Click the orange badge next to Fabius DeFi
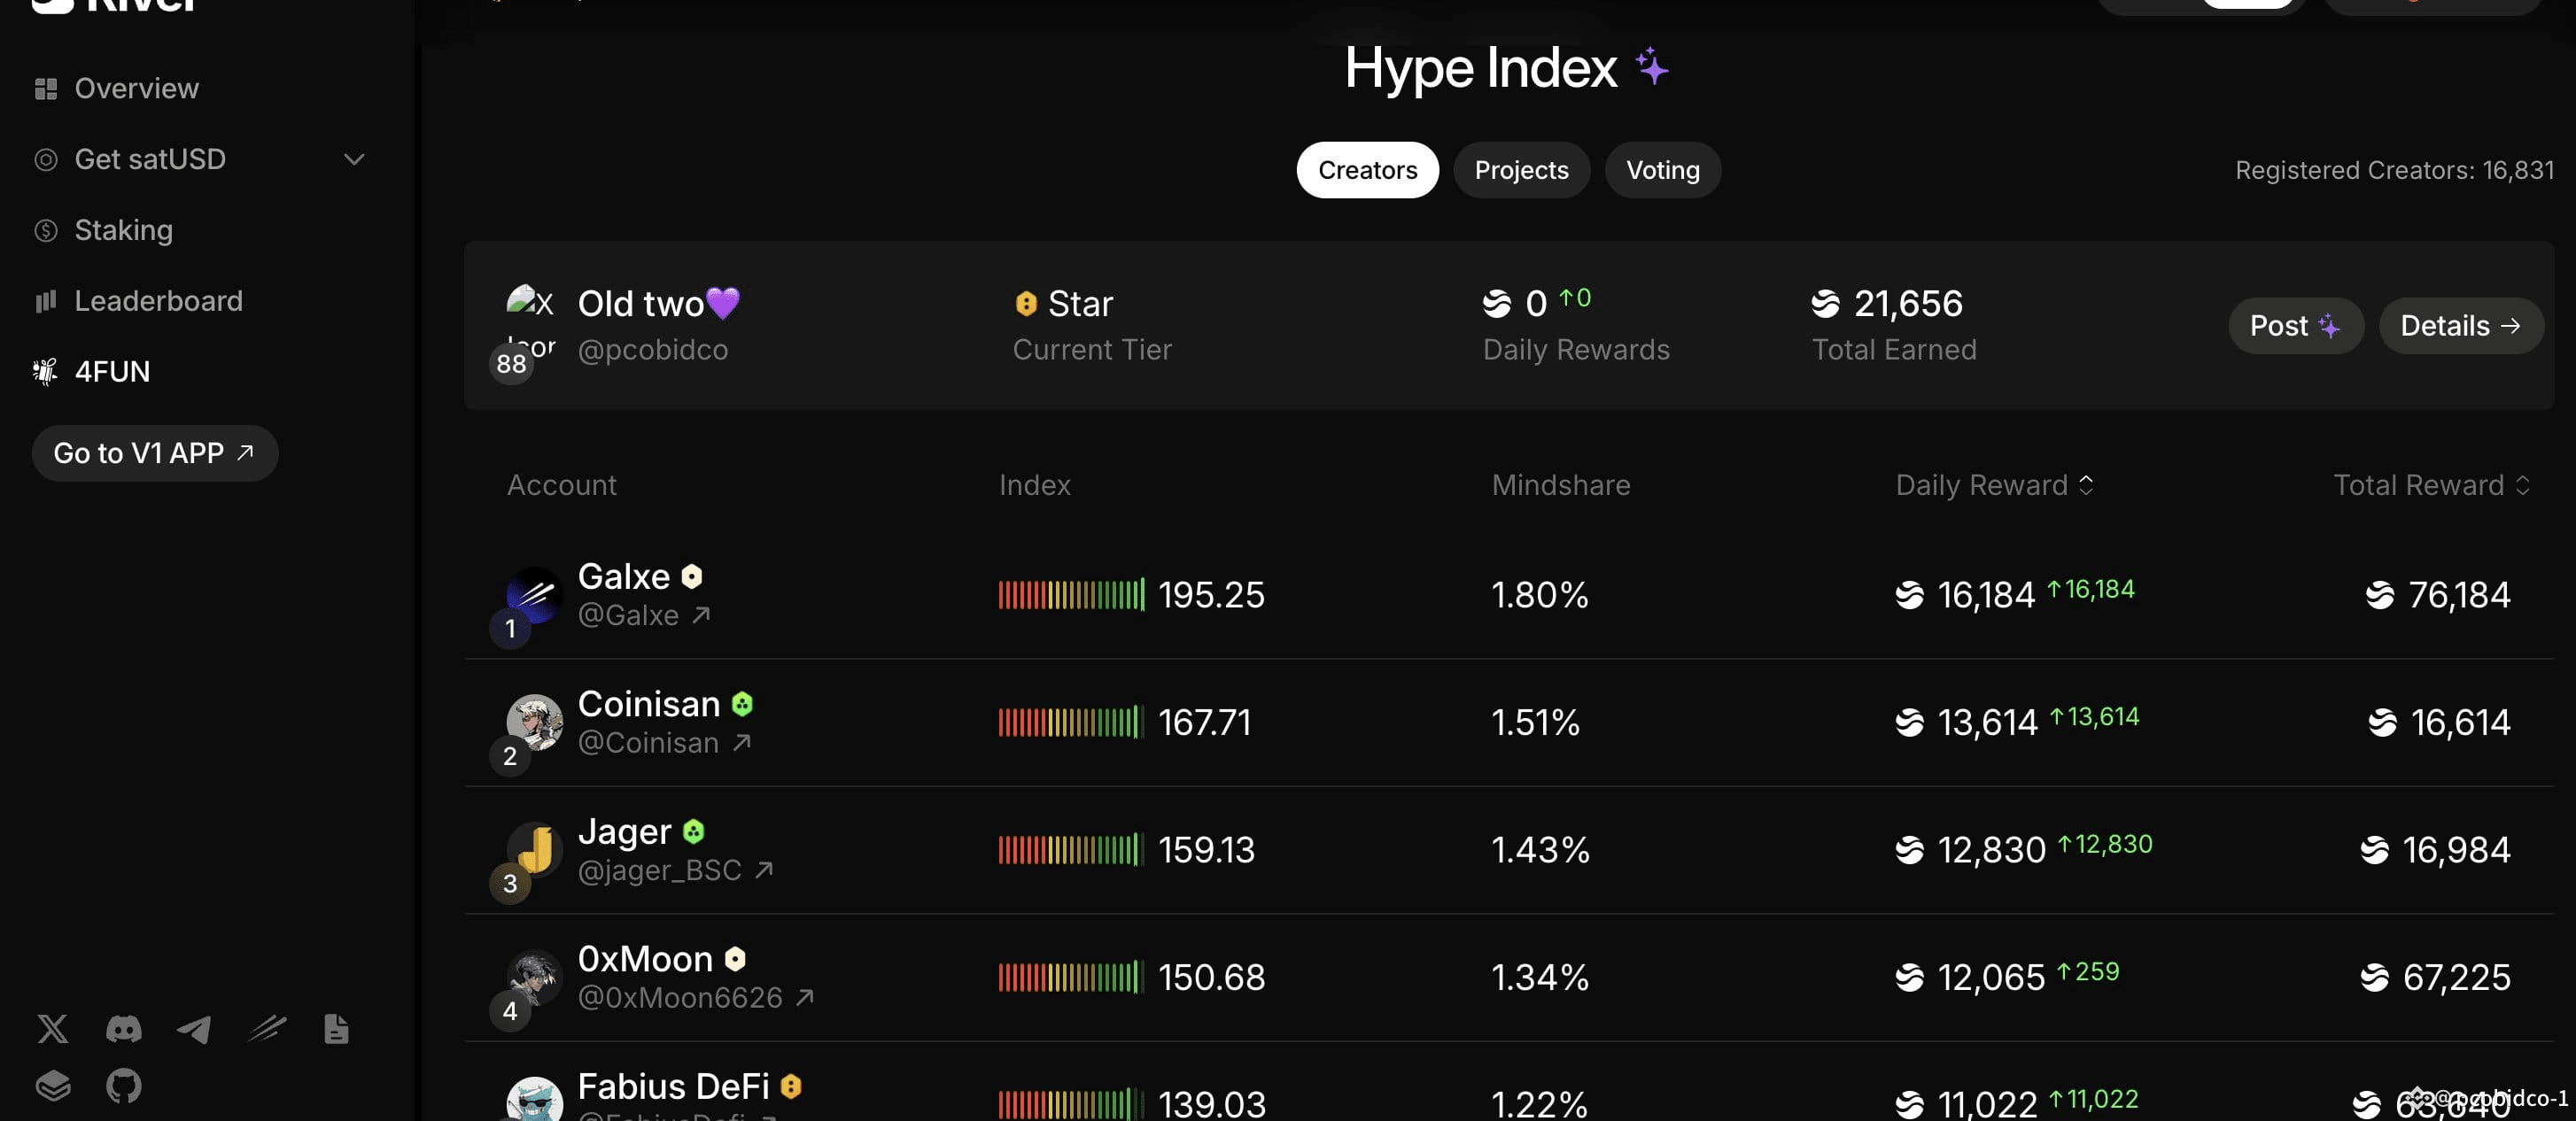 (791, 1086)
